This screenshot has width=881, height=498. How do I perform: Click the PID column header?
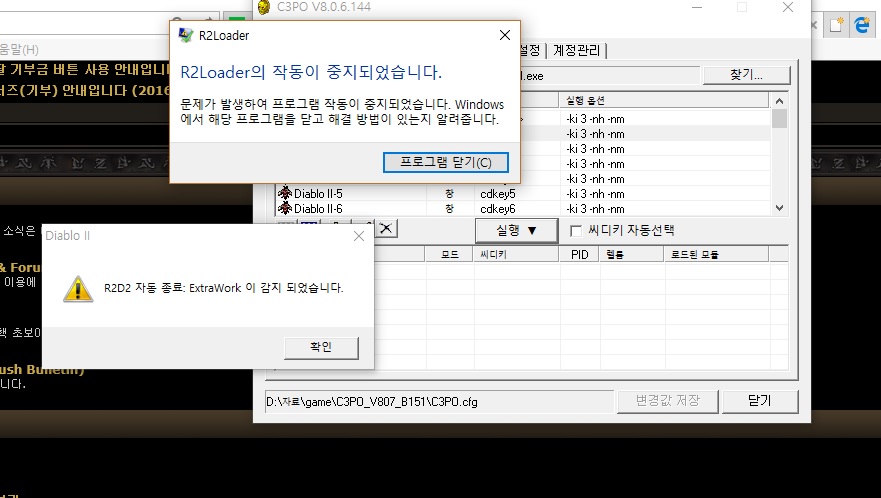pyautogui.click(x=580, y=255)
